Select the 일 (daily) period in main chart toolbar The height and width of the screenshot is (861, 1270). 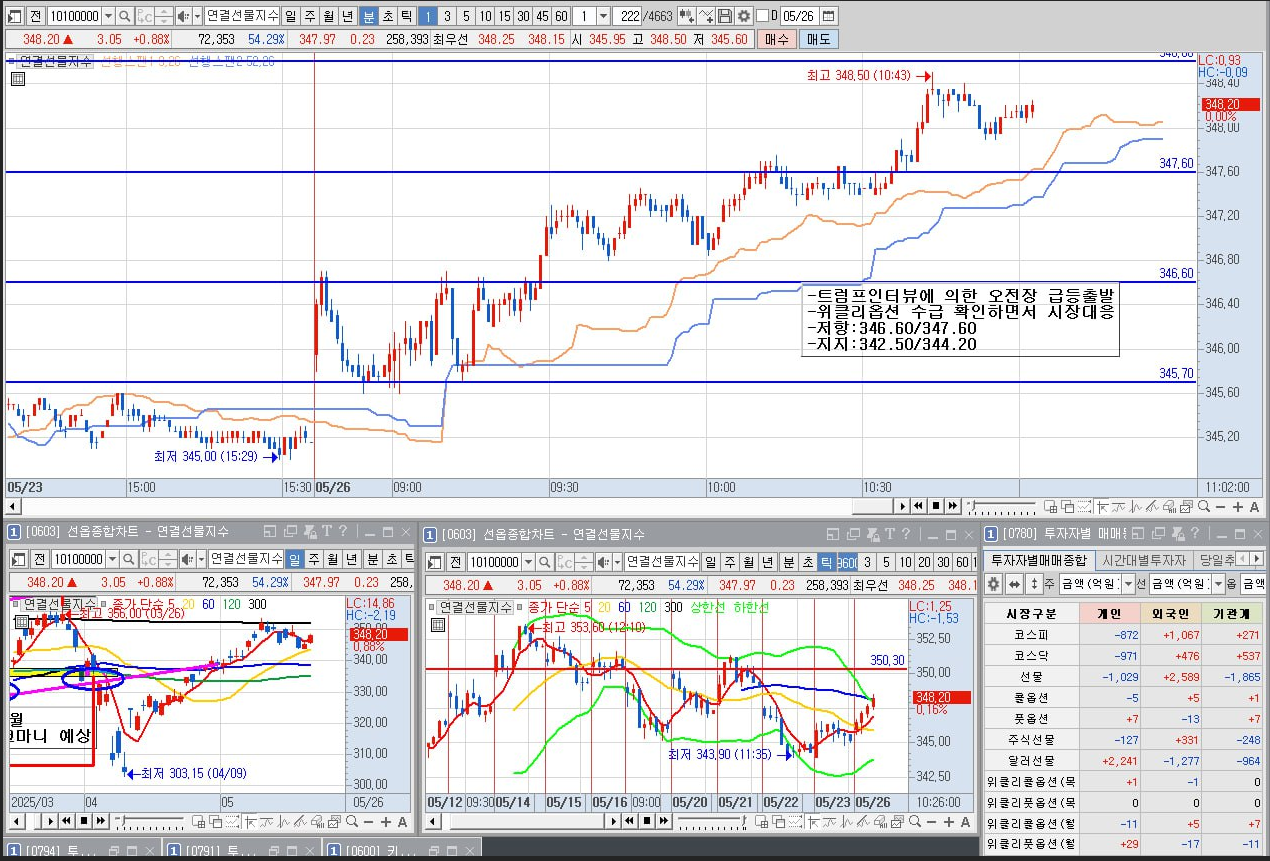290,16
